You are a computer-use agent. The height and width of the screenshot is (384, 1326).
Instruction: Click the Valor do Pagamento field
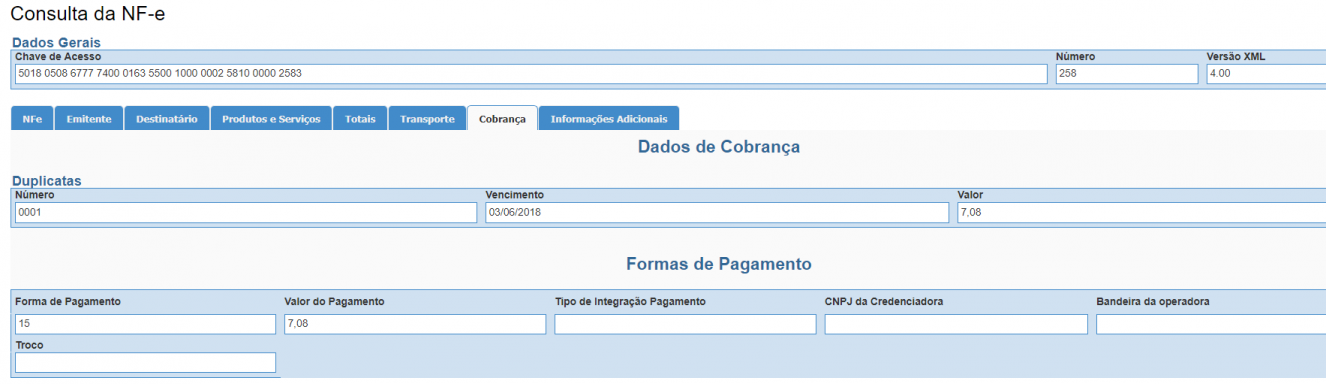pyautogui.click(x=415, y=324)
